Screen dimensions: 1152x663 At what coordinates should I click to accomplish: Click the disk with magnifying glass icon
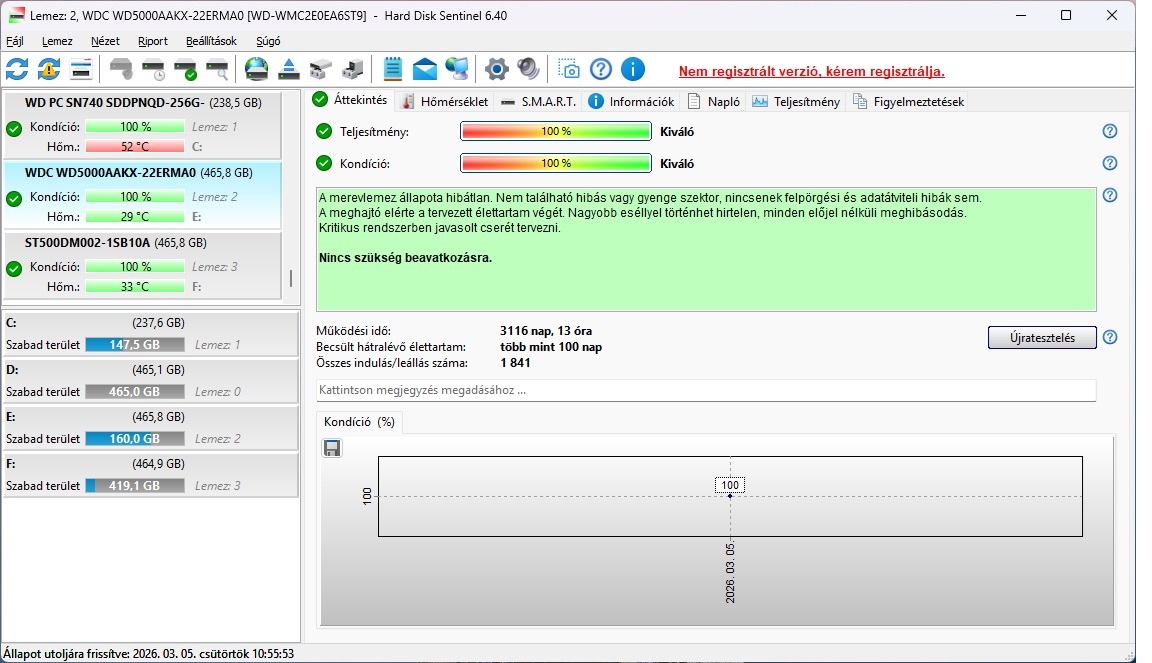217,70
